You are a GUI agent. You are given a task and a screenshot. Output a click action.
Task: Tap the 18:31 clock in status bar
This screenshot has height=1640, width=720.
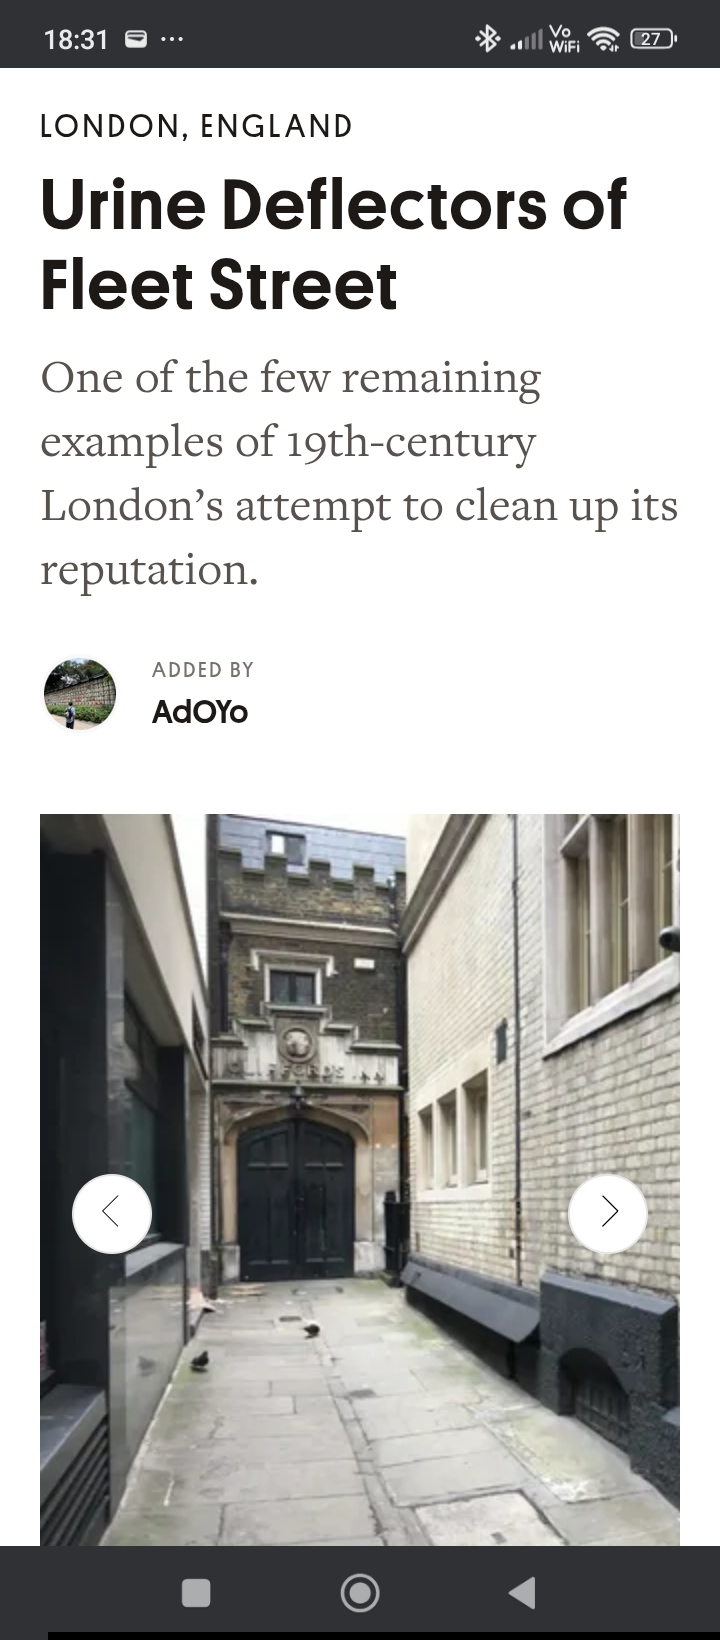76,39
